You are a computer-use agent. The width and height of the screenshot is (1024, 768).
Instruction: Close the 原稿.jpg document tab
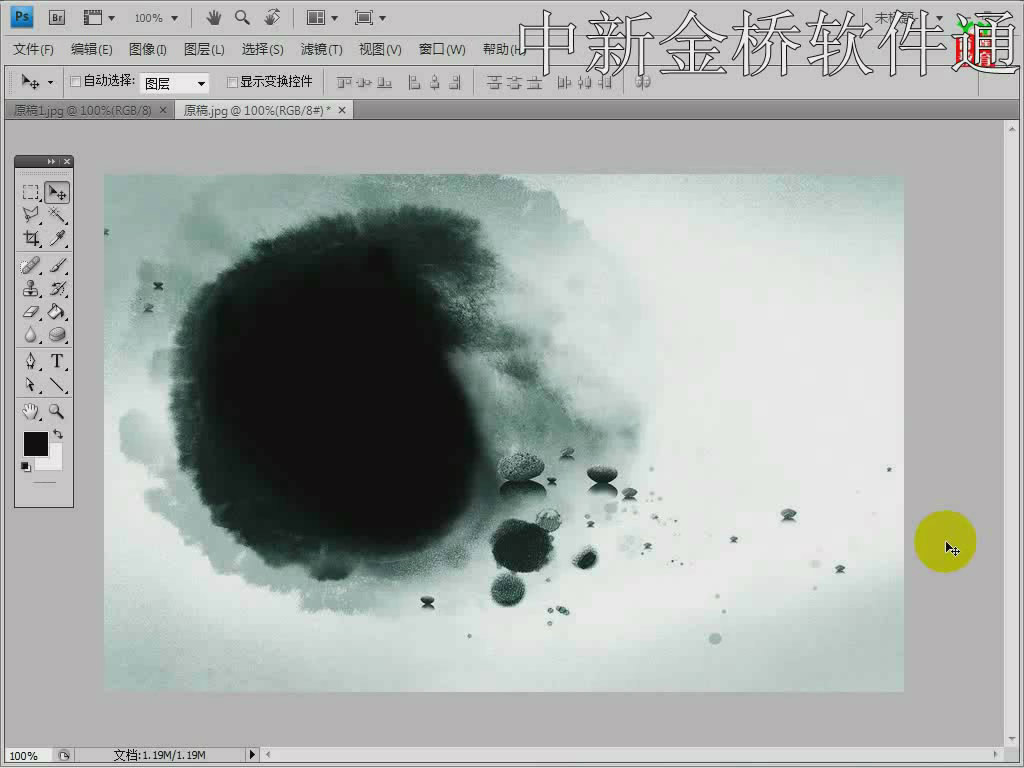tap(342, 110)
